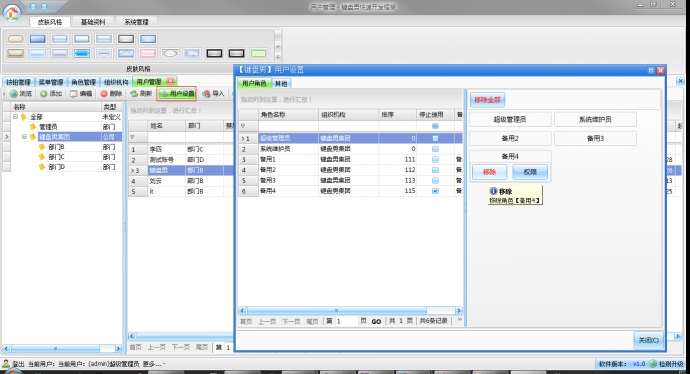This screenshot has height=374, width=690.
Task: Apply the bright blue filled skin thumbnail
Action: coord(82,54)
